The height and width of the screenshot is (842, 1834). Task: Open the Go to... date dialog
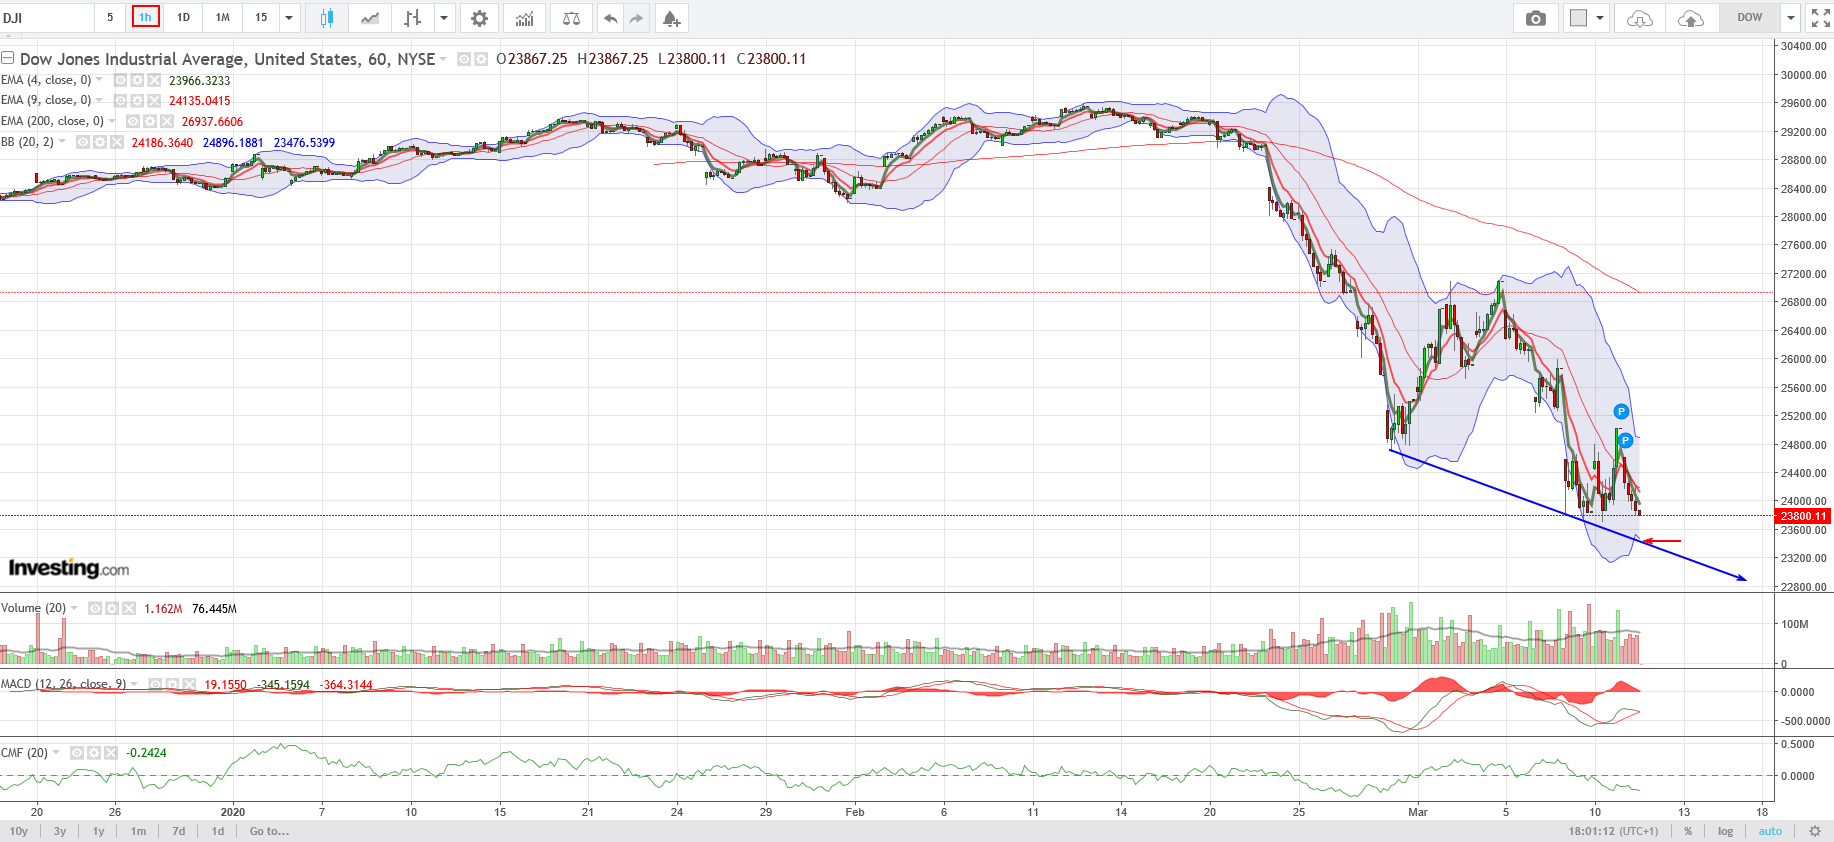269,831
